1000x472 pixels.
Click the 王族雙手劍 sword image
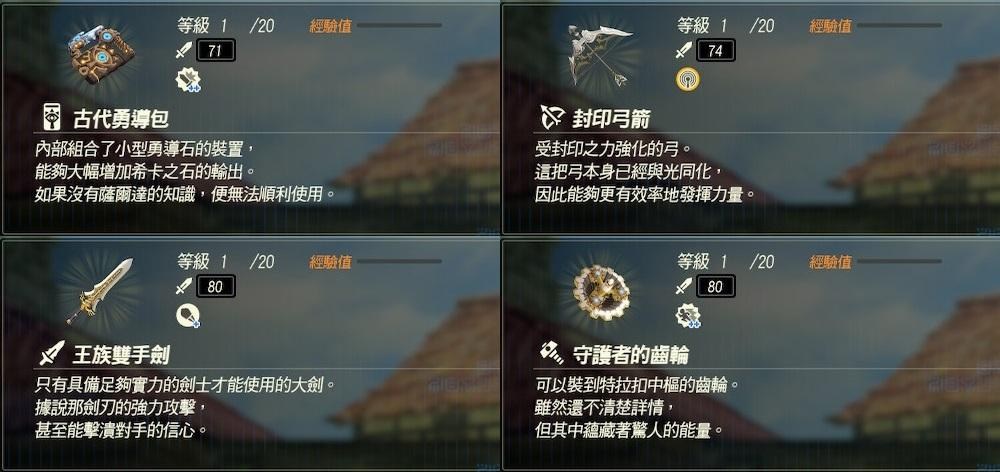coord(99,291)
